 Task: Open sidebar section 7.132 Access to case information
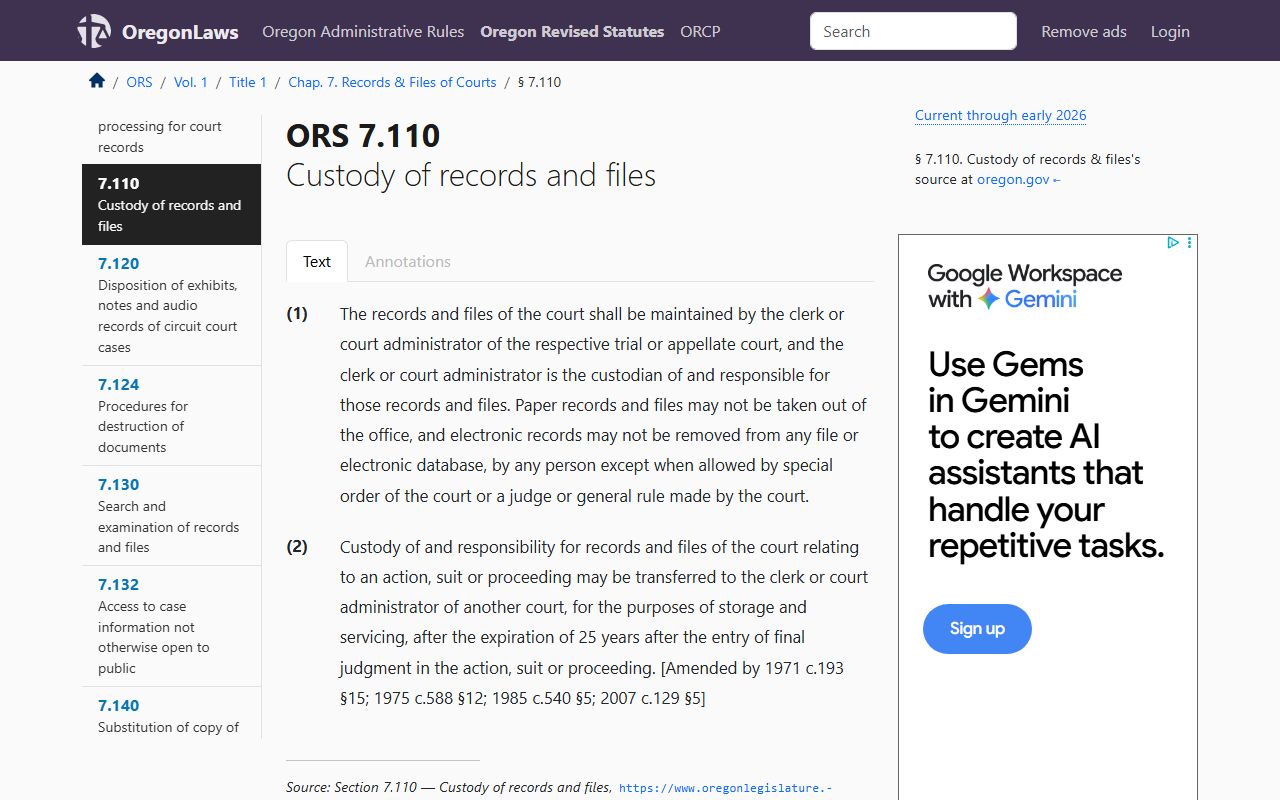click(171, 626)
